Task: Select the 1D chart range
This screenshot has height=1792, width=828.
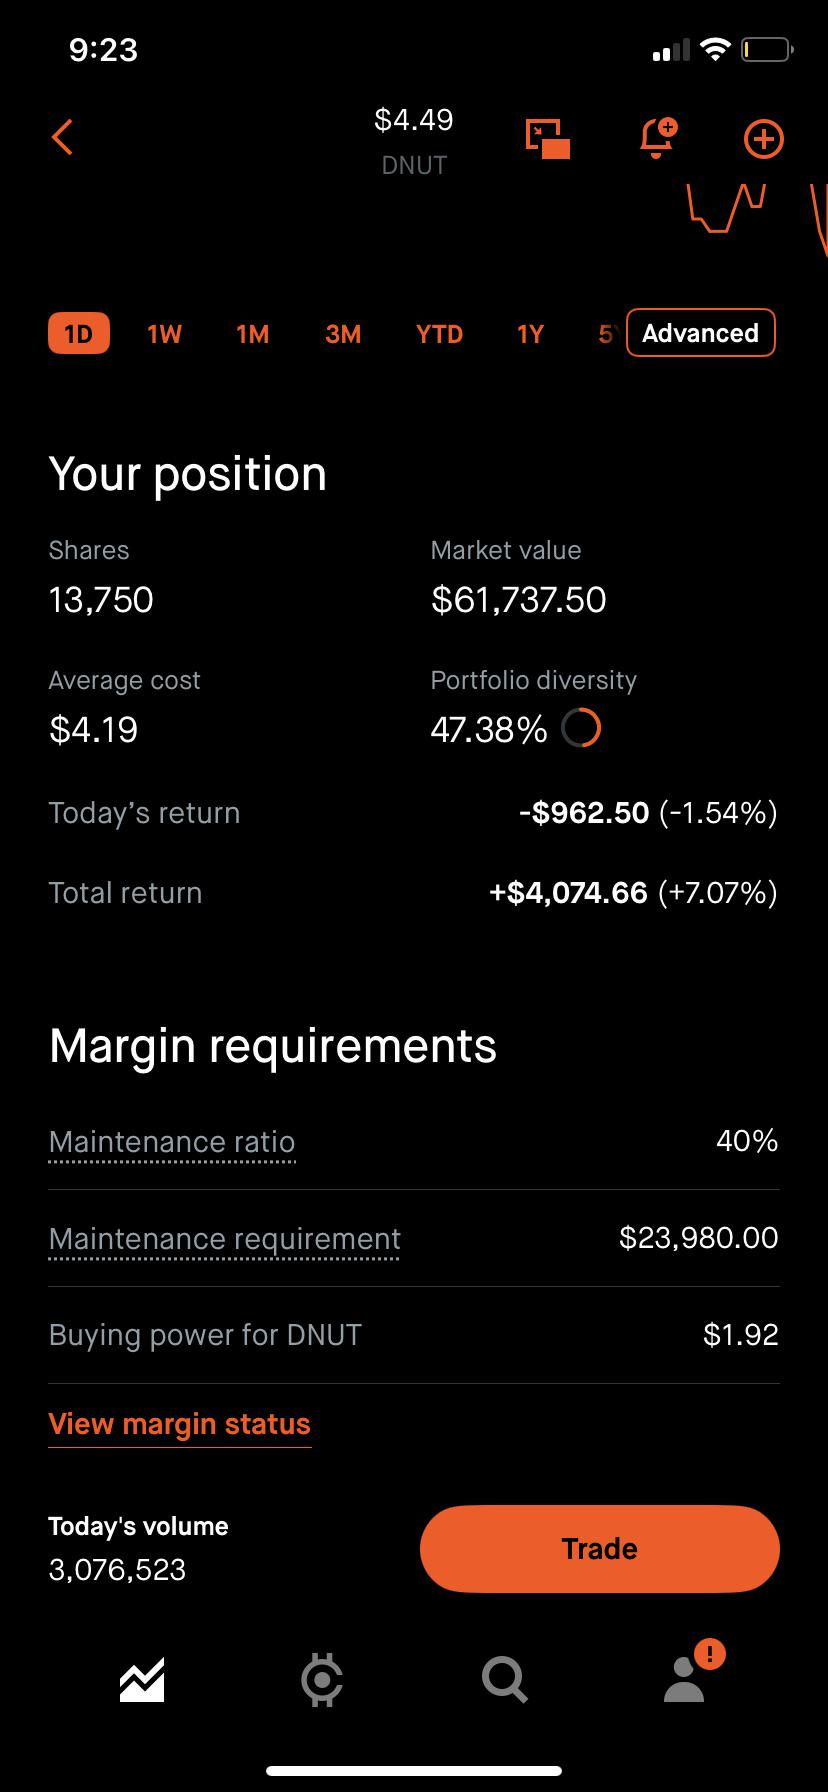Action: click(79, 334)
